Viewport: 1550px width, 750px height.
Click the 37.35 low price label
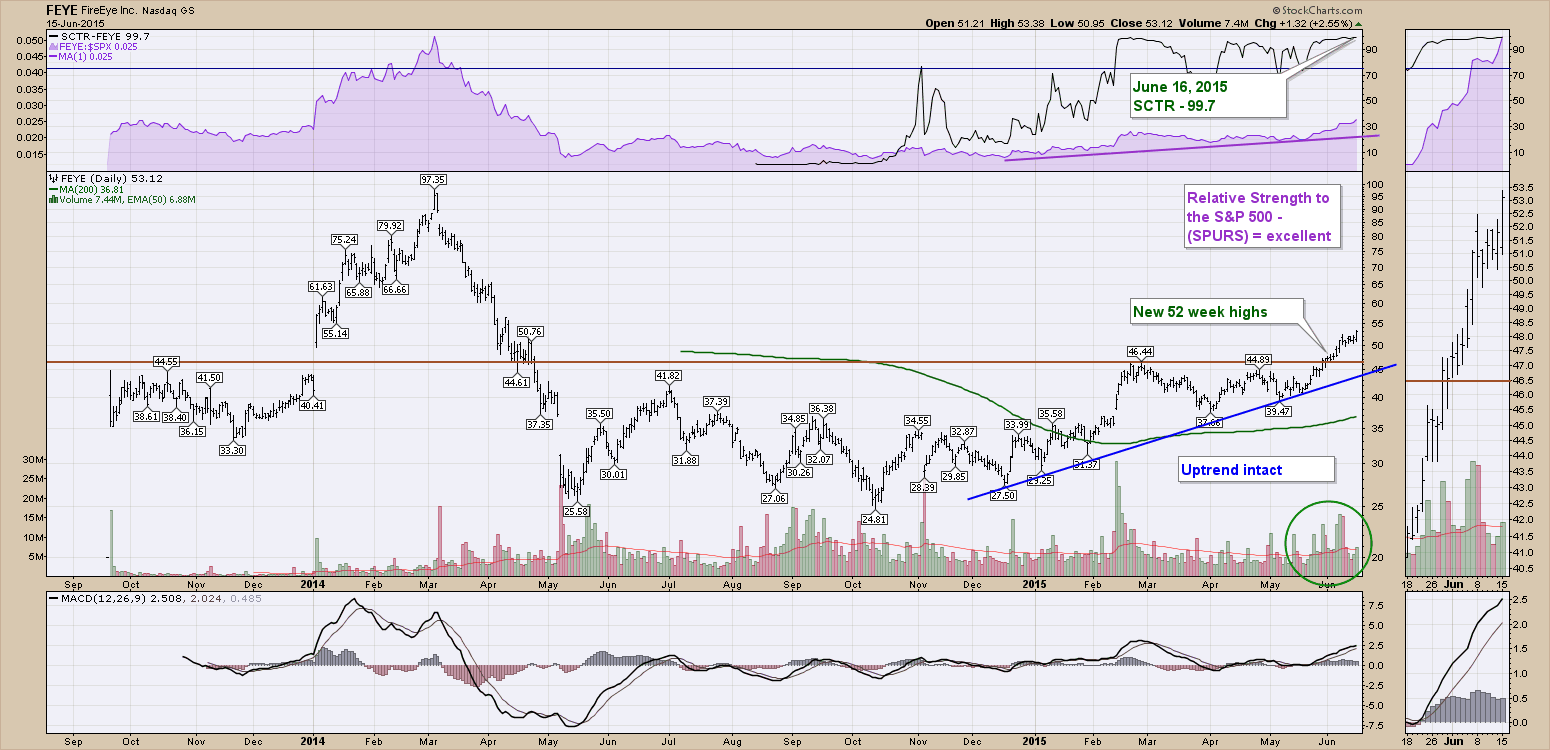click(539, 425)
